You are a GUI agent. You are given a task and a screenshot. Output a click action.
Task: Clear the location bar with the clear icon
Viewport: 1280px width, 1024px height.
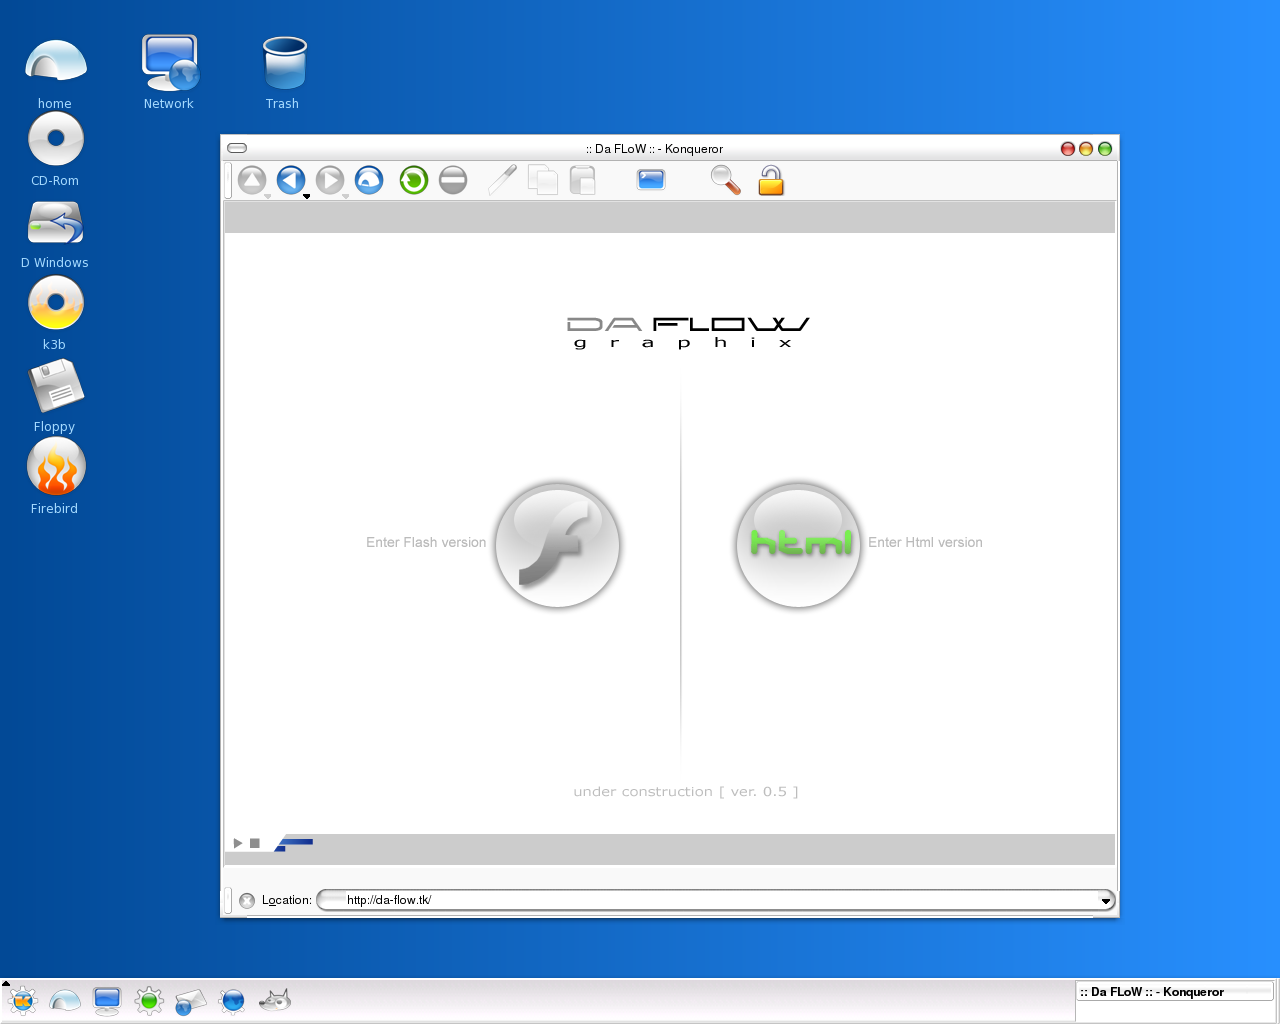coord(247,901)
